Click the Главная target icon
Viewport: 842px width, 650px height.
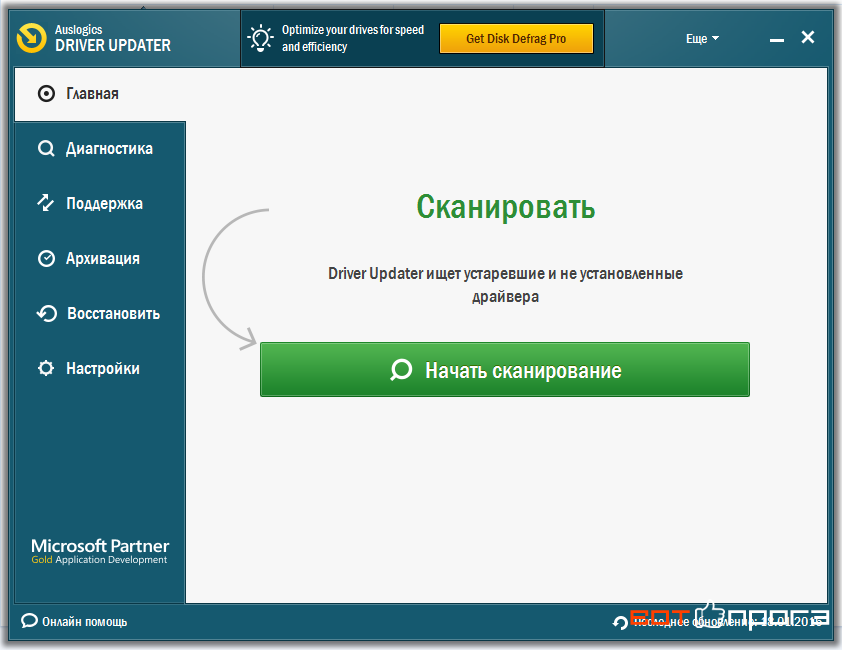pos(46,94)
